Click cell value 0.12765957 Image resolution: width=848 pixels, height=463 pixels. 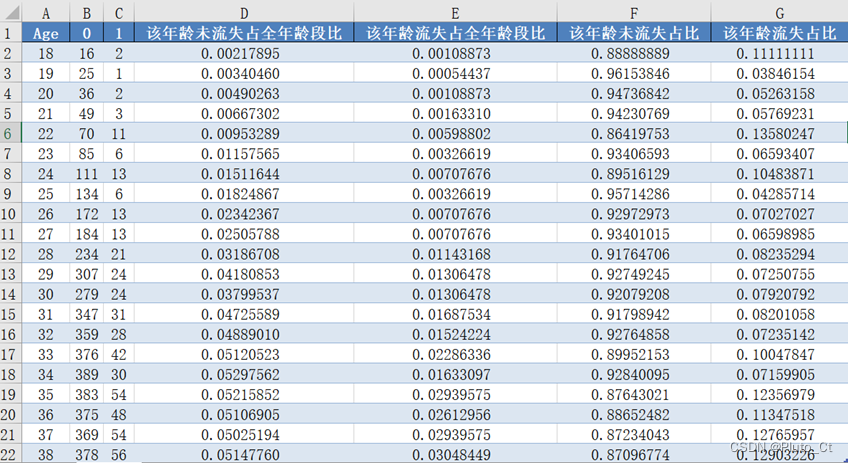(x=779, y=434)
